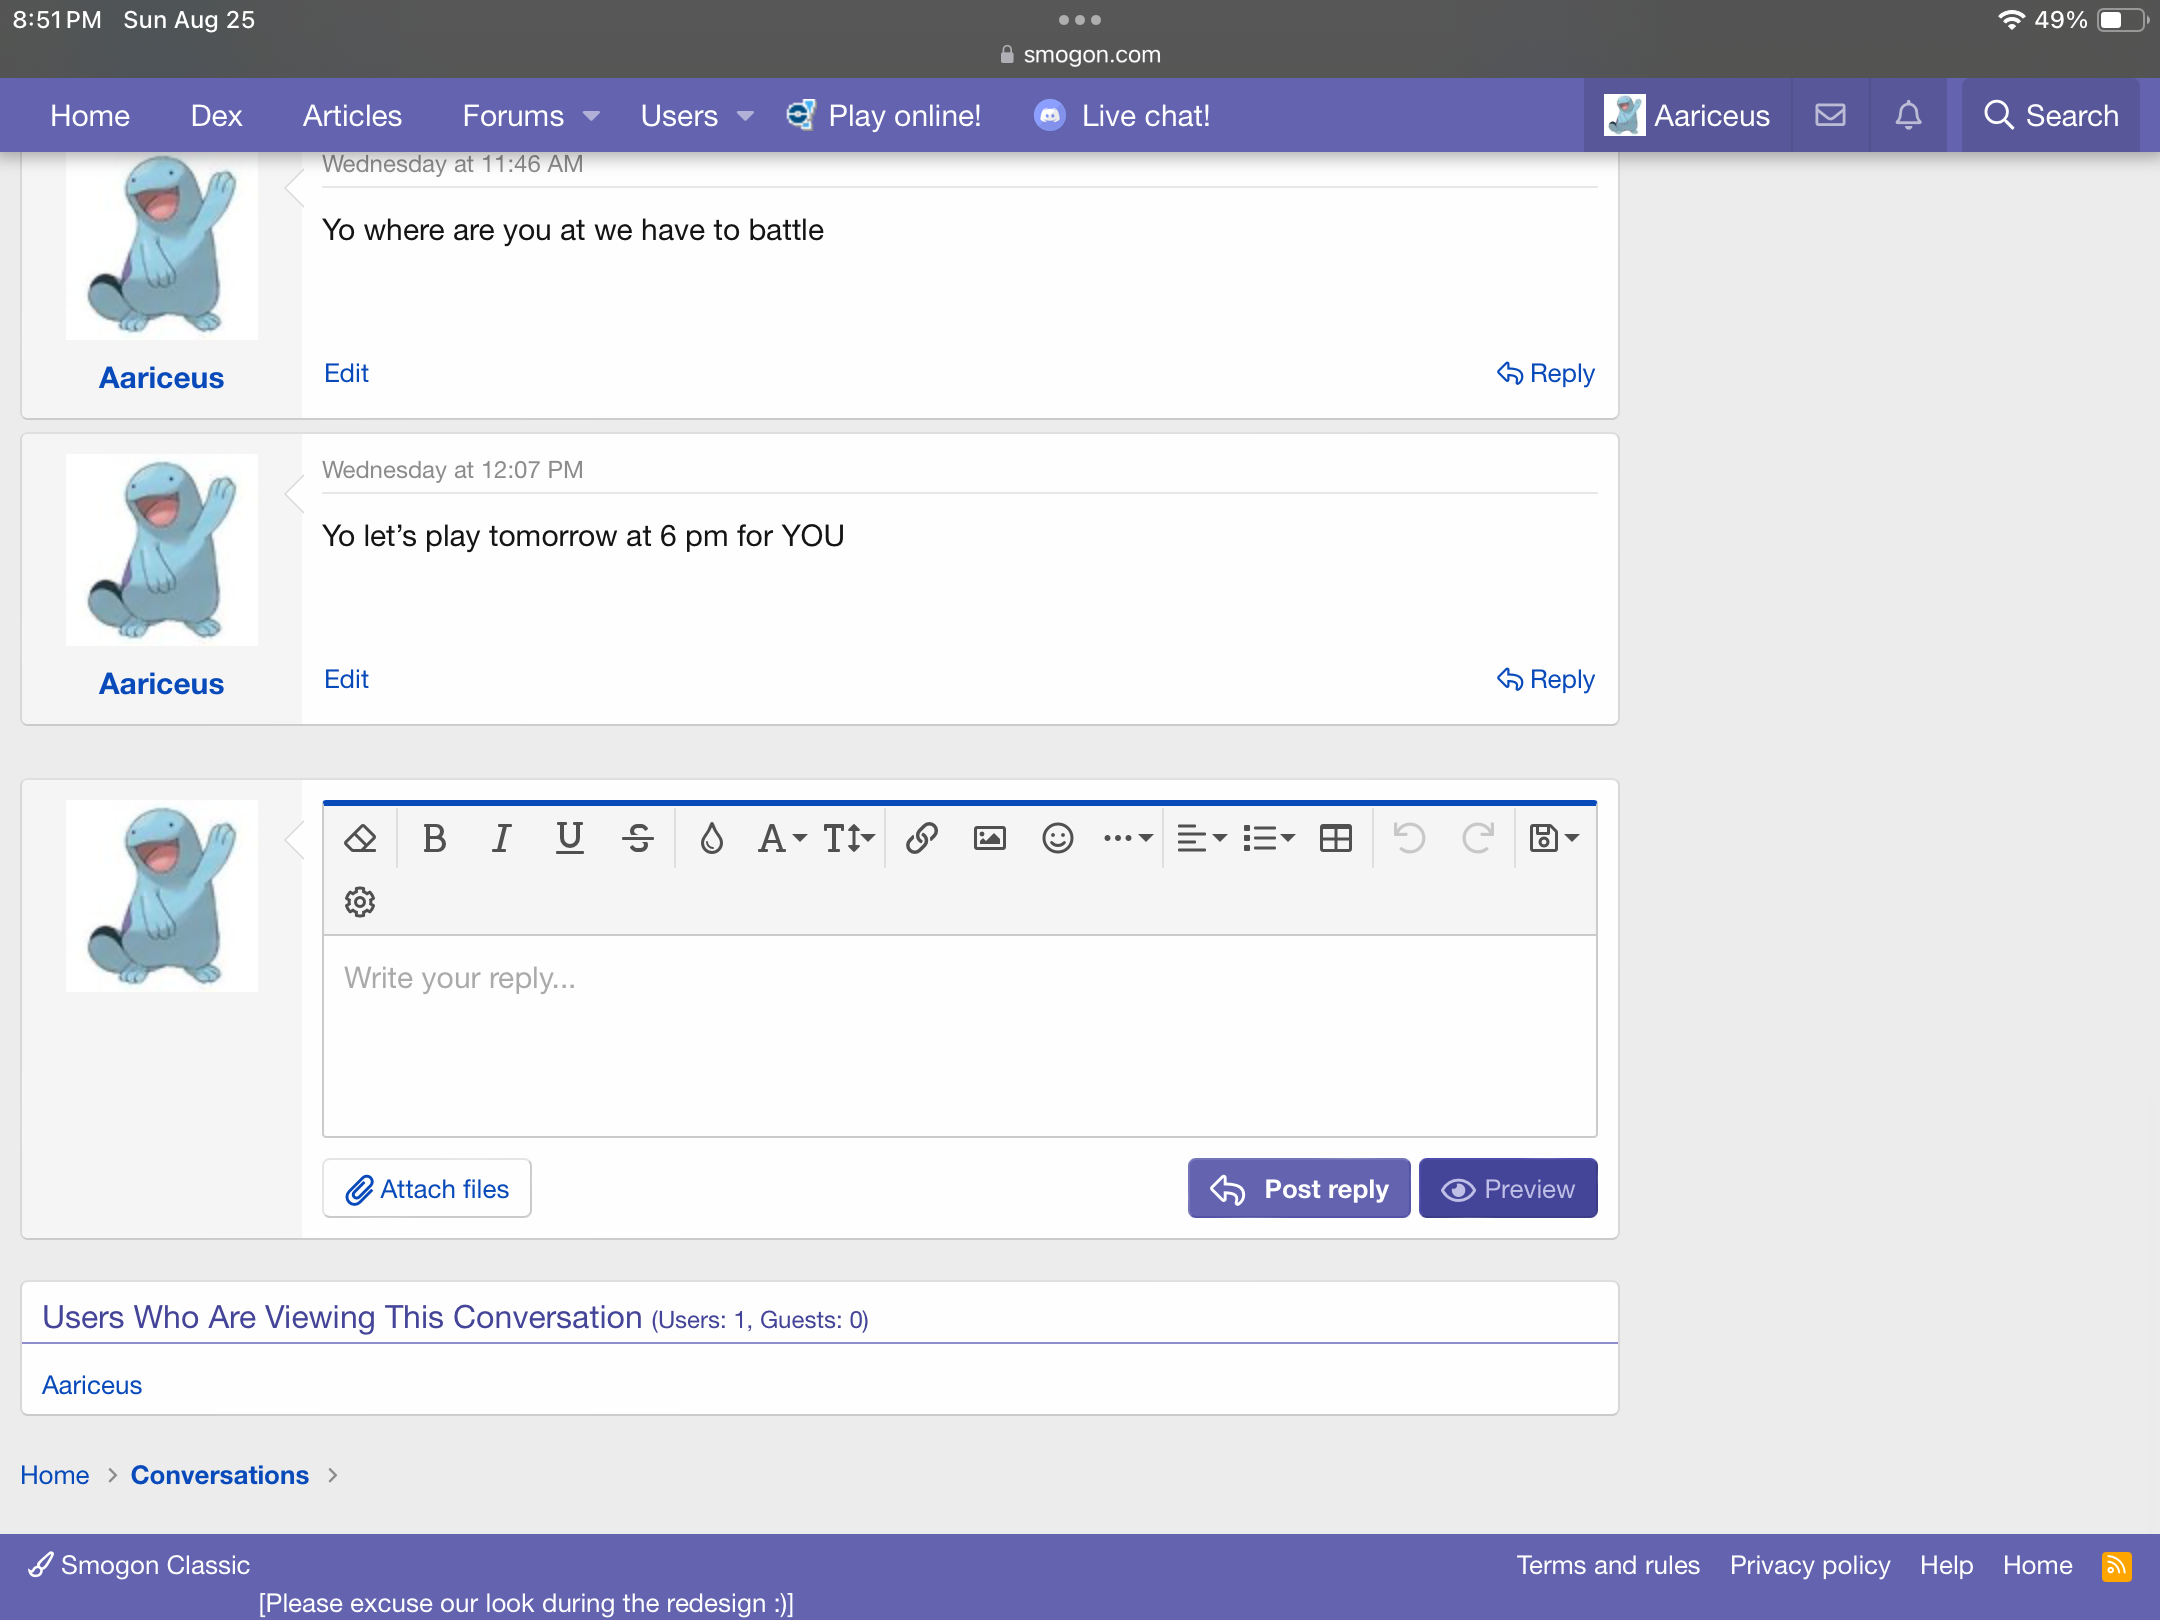
Task: Open the save draft dropdown
Action: [1554, 838]
